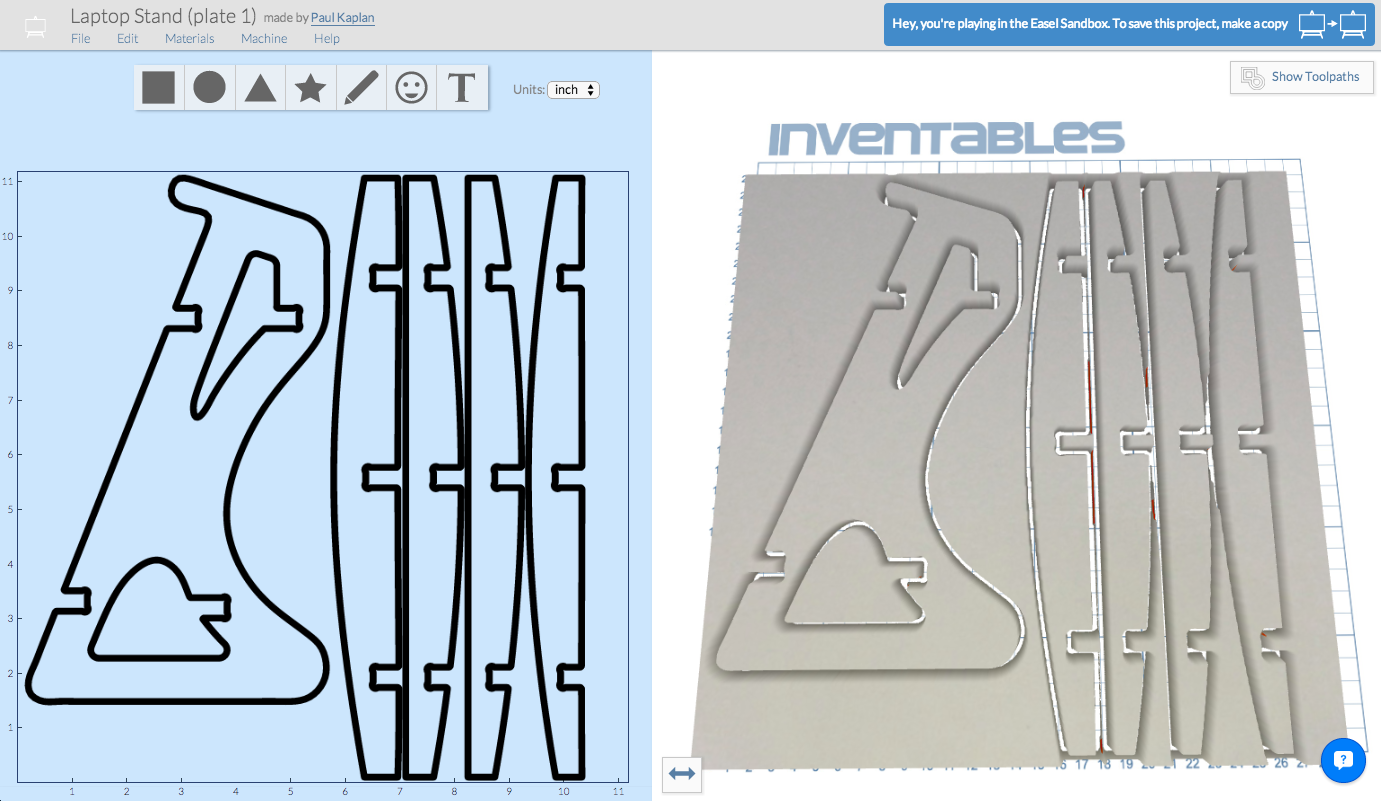
Task: Open the File menu
Action: pos(80,39)
